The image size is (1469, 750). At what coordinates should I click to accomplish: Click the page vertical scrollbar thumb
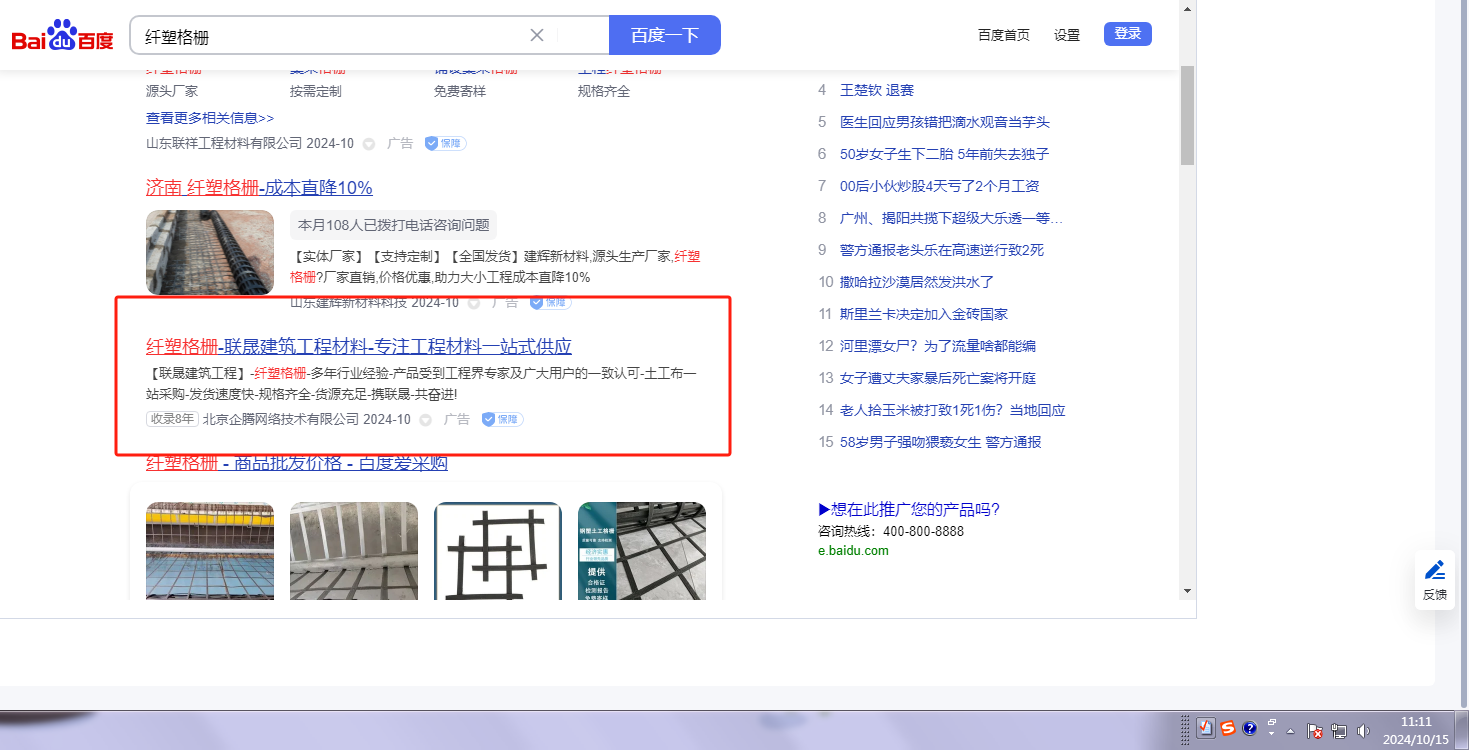click(1187, 115)
